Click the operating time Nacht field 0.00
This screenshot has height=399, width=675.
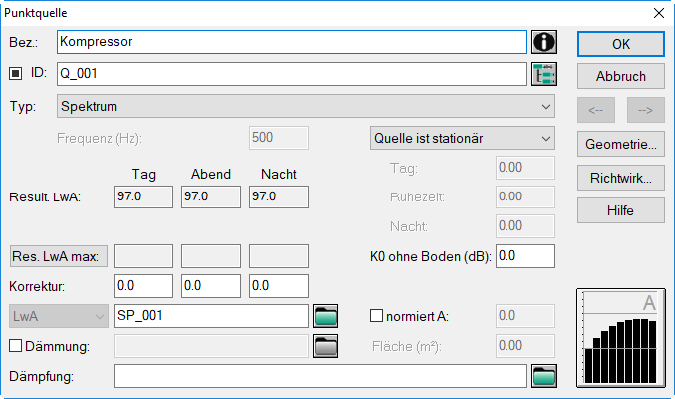coord(525,226)
